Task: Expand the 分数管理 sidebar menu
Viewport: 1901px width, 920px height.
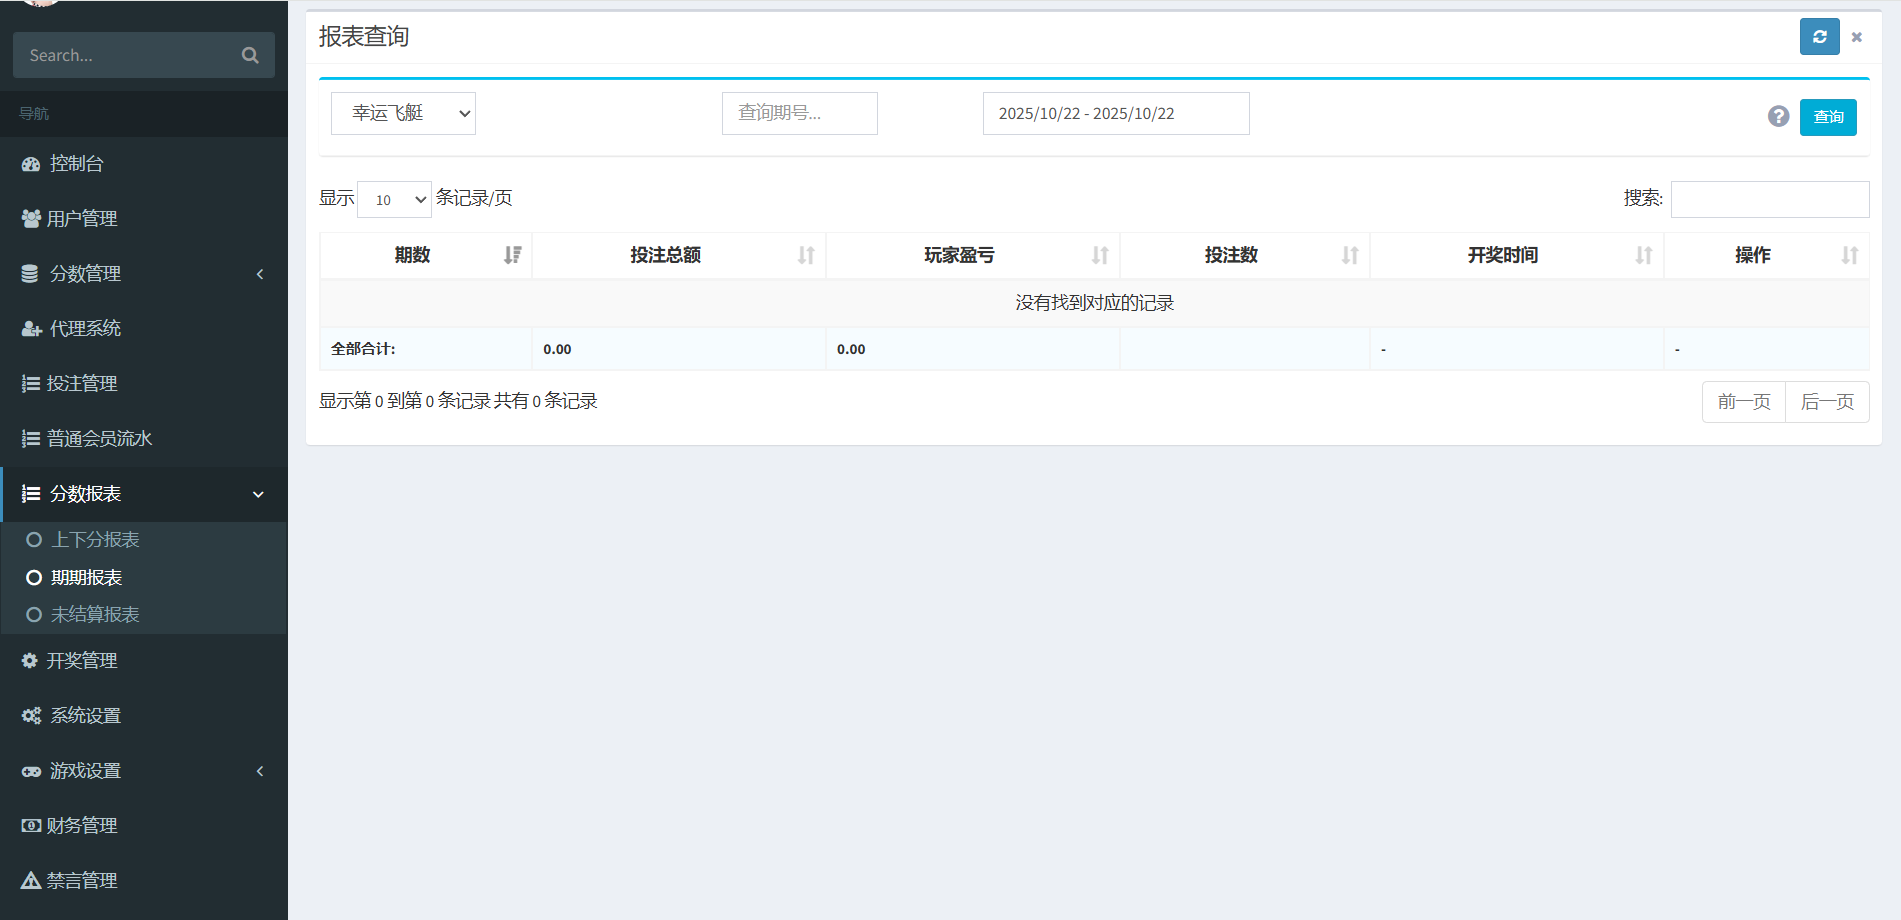Action: [x=143, y=274]
